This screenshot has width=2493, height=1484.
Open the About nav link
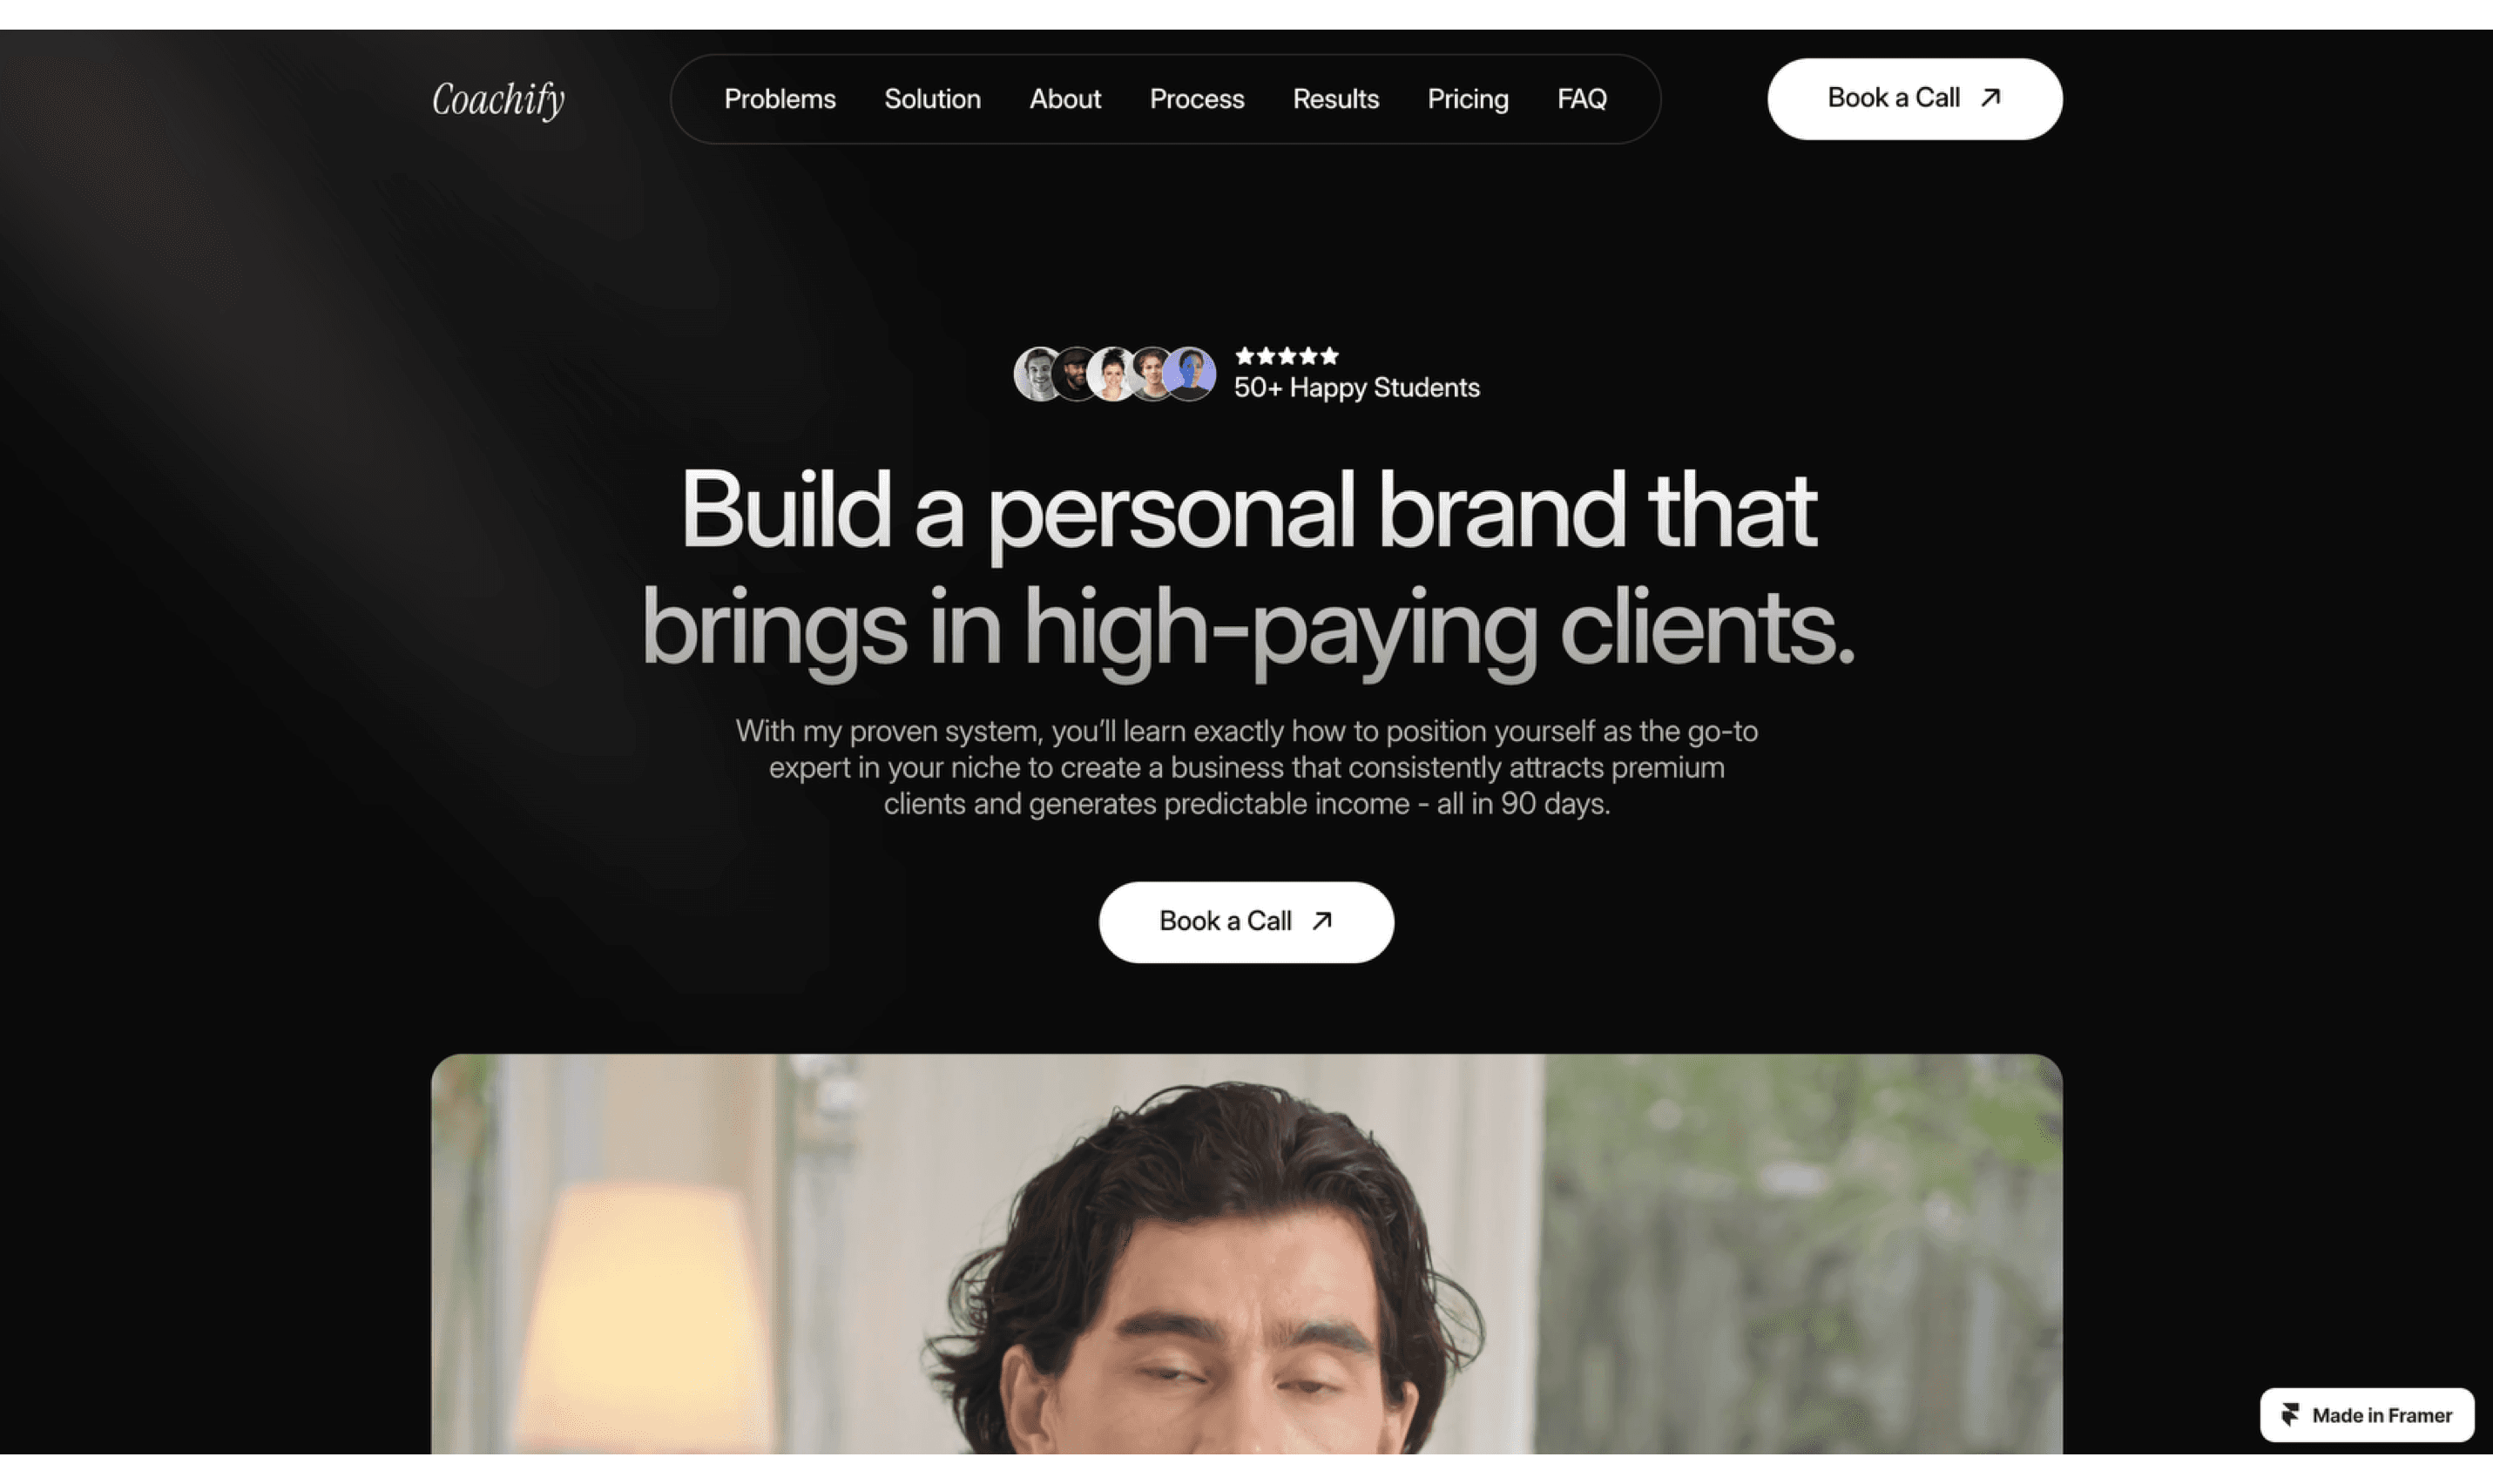click(1065, 99)
